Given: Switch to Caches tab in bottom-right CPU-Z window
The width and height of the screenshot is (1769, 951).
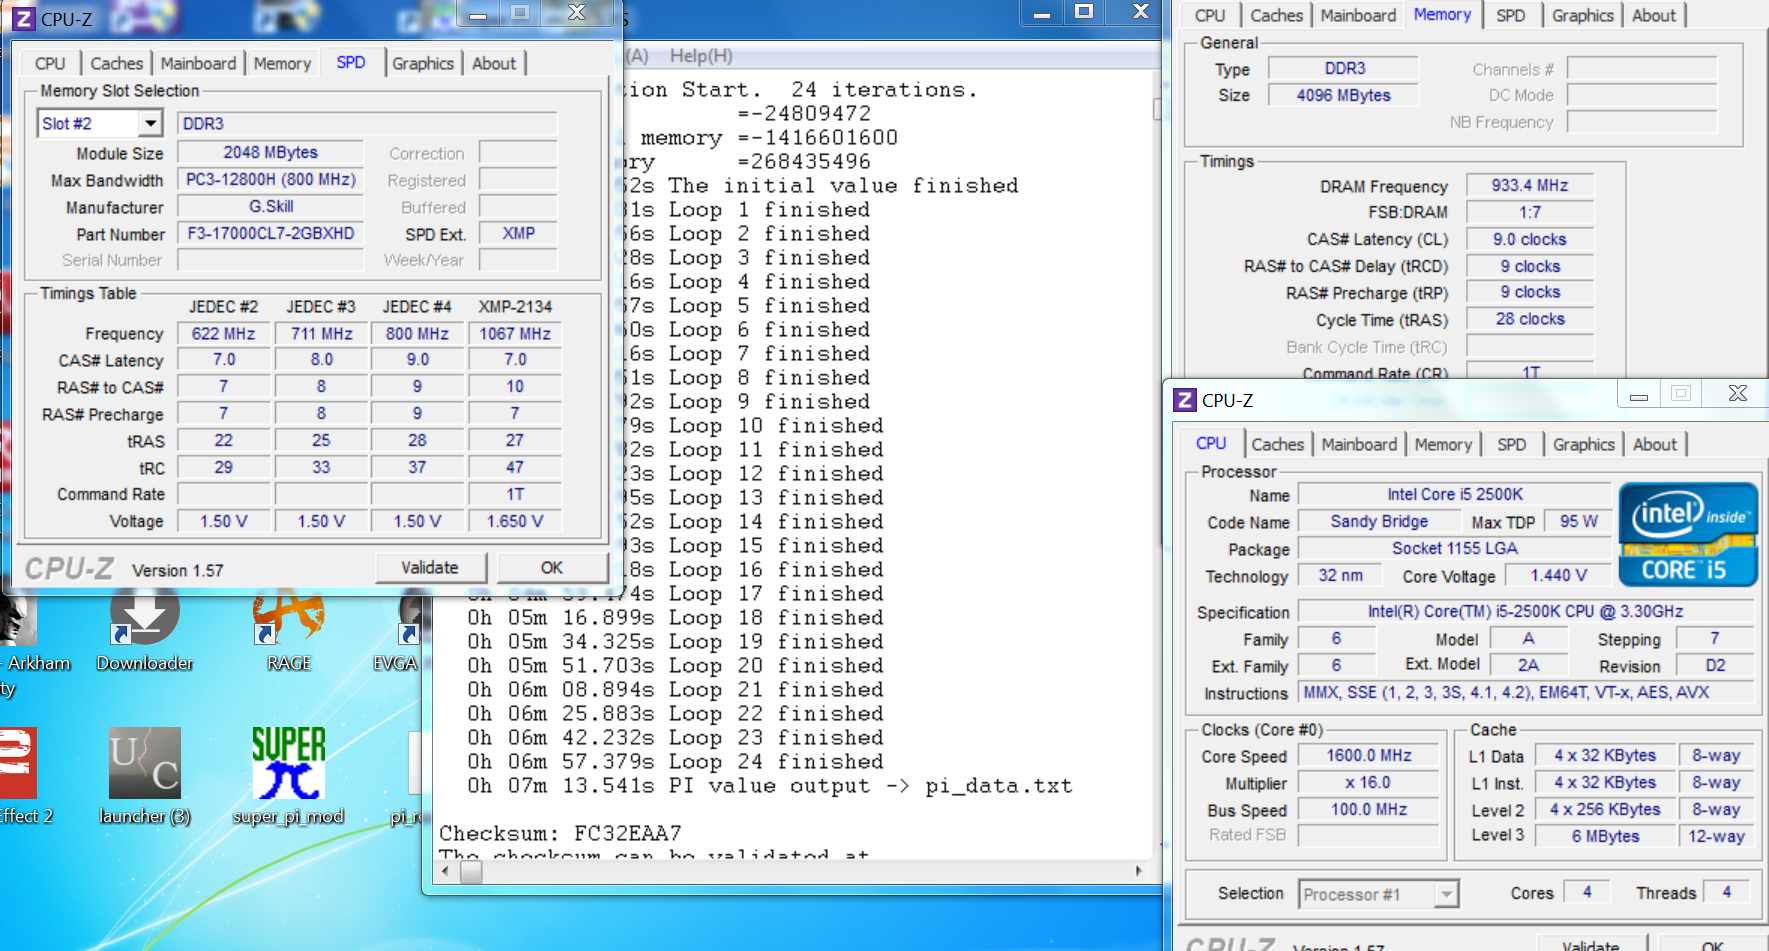Looking at the screenshot, I should (x=1277, y=444).
